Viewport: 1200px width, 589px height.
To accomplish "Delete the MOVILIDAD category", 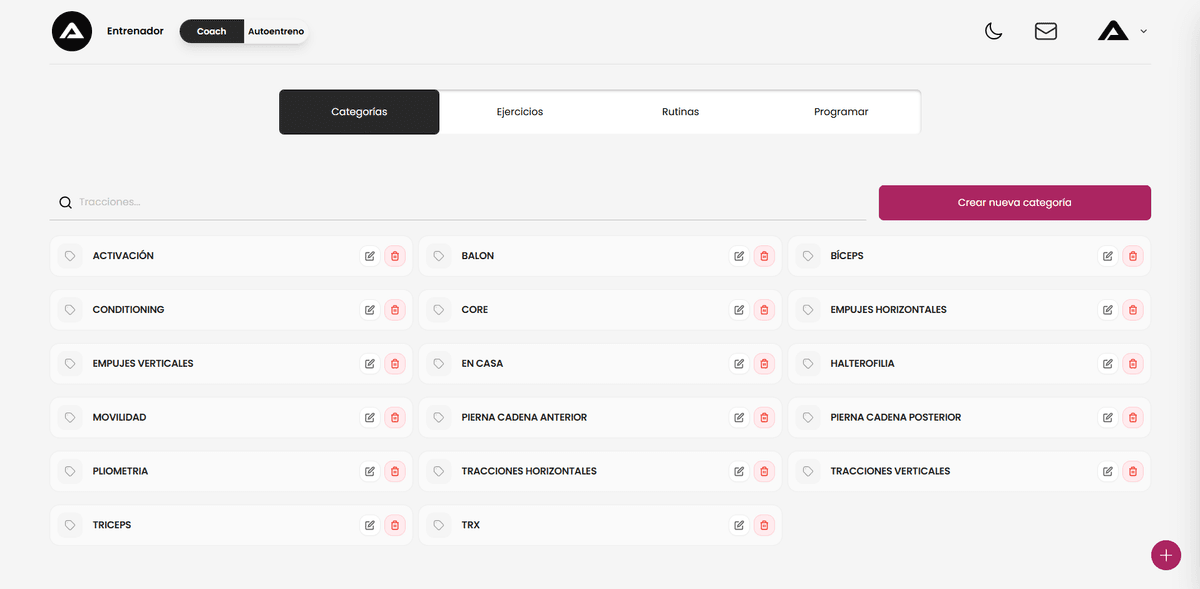I will [x=395, y=418].
